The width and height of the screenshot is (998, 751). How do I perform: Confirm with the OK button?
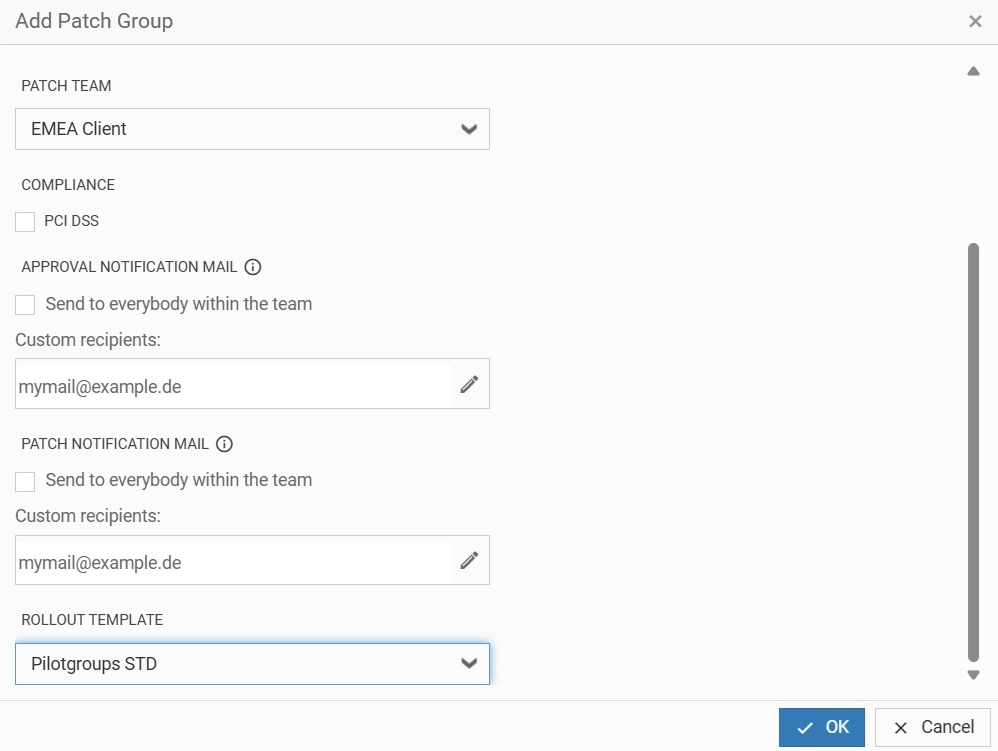coord(822,727)
